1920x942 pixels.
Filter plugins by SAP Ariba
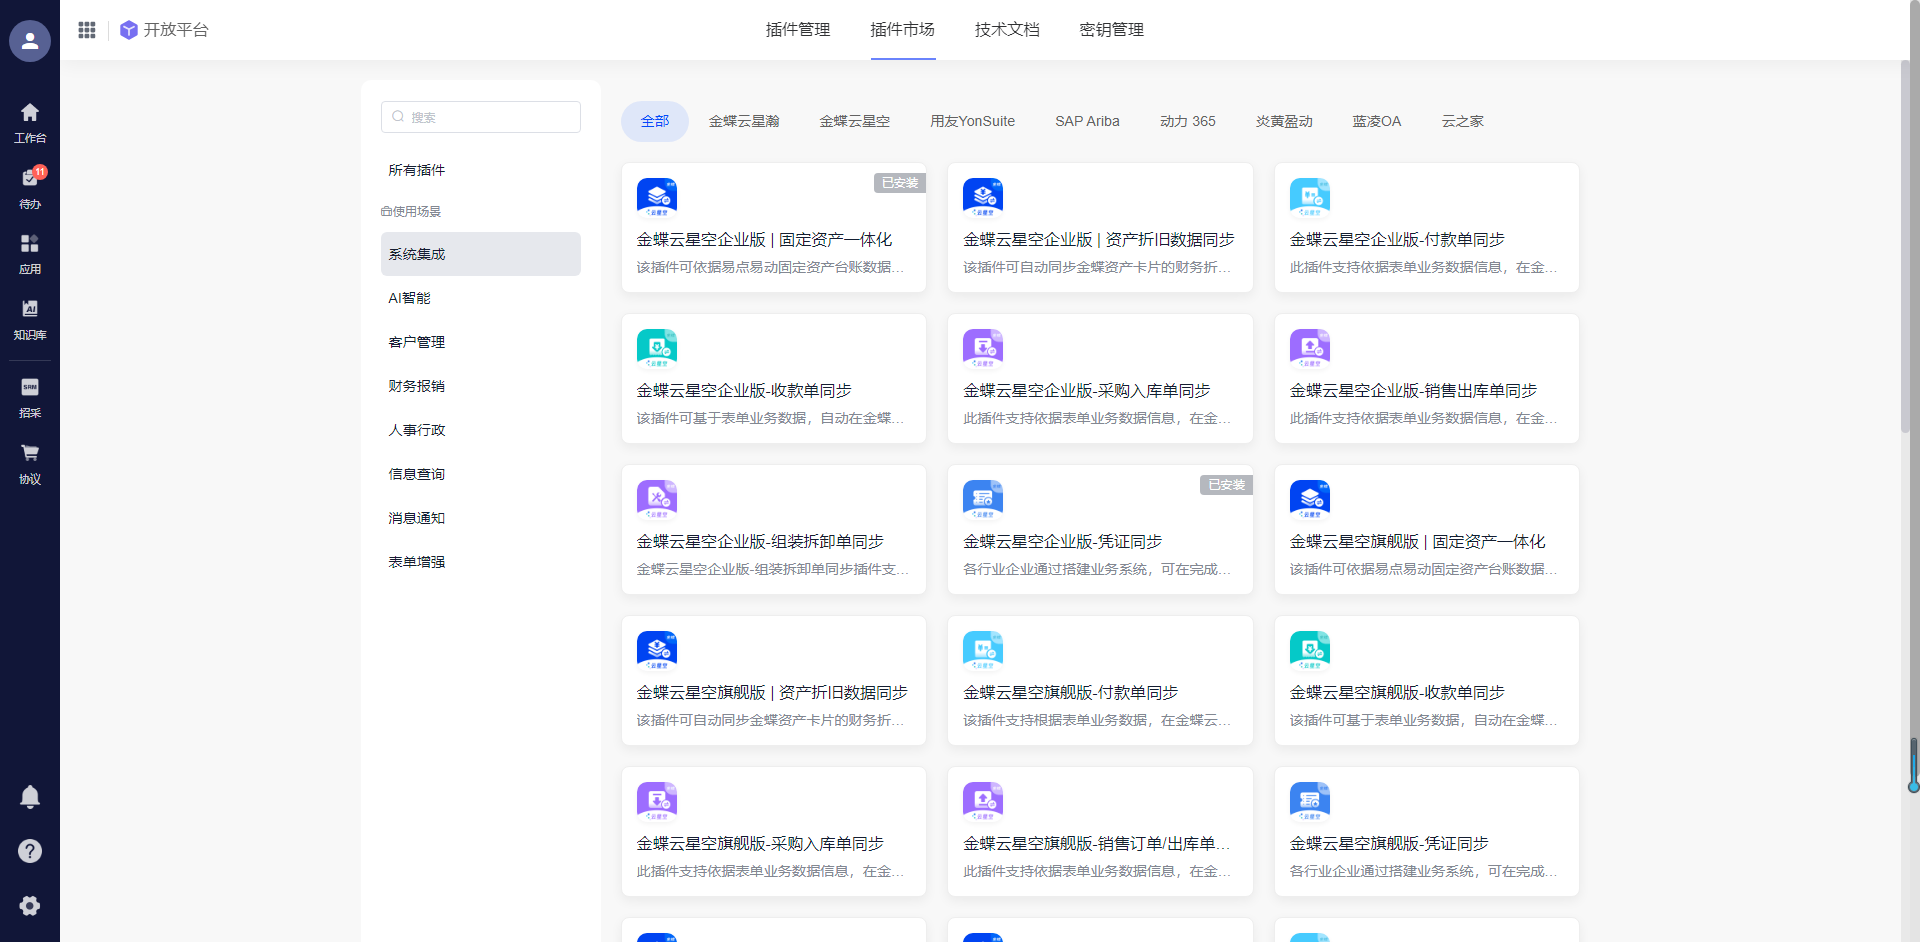tap(1087, 121)
